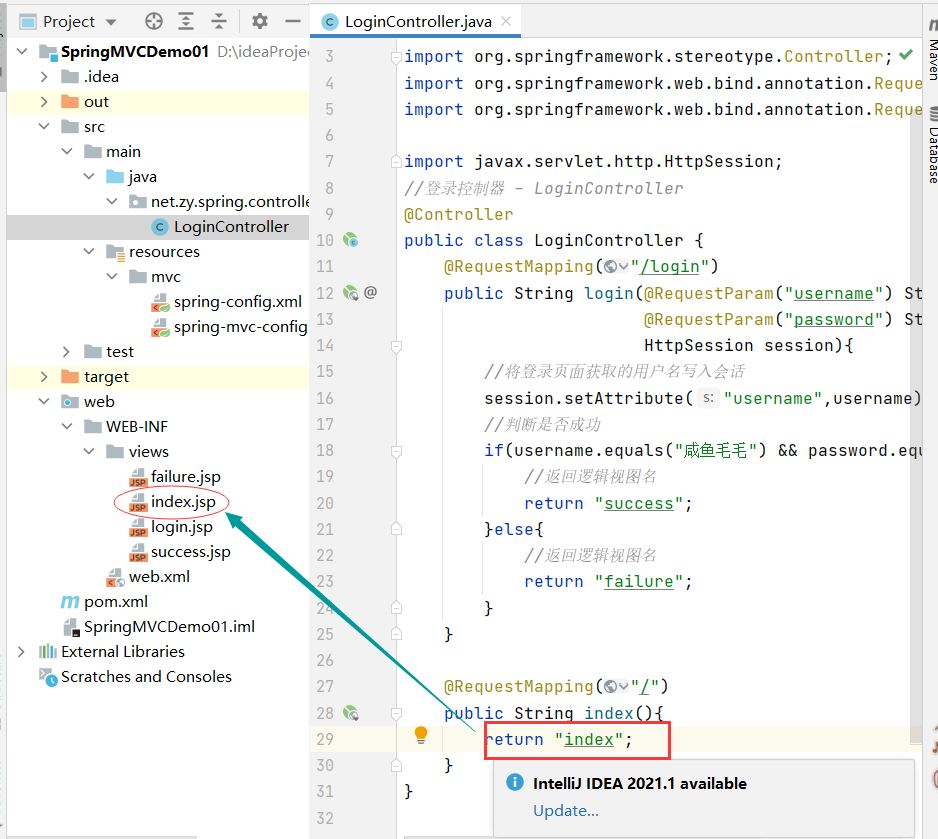Click the notification info icon
938x839 pixels.
[x=514, y=782]
